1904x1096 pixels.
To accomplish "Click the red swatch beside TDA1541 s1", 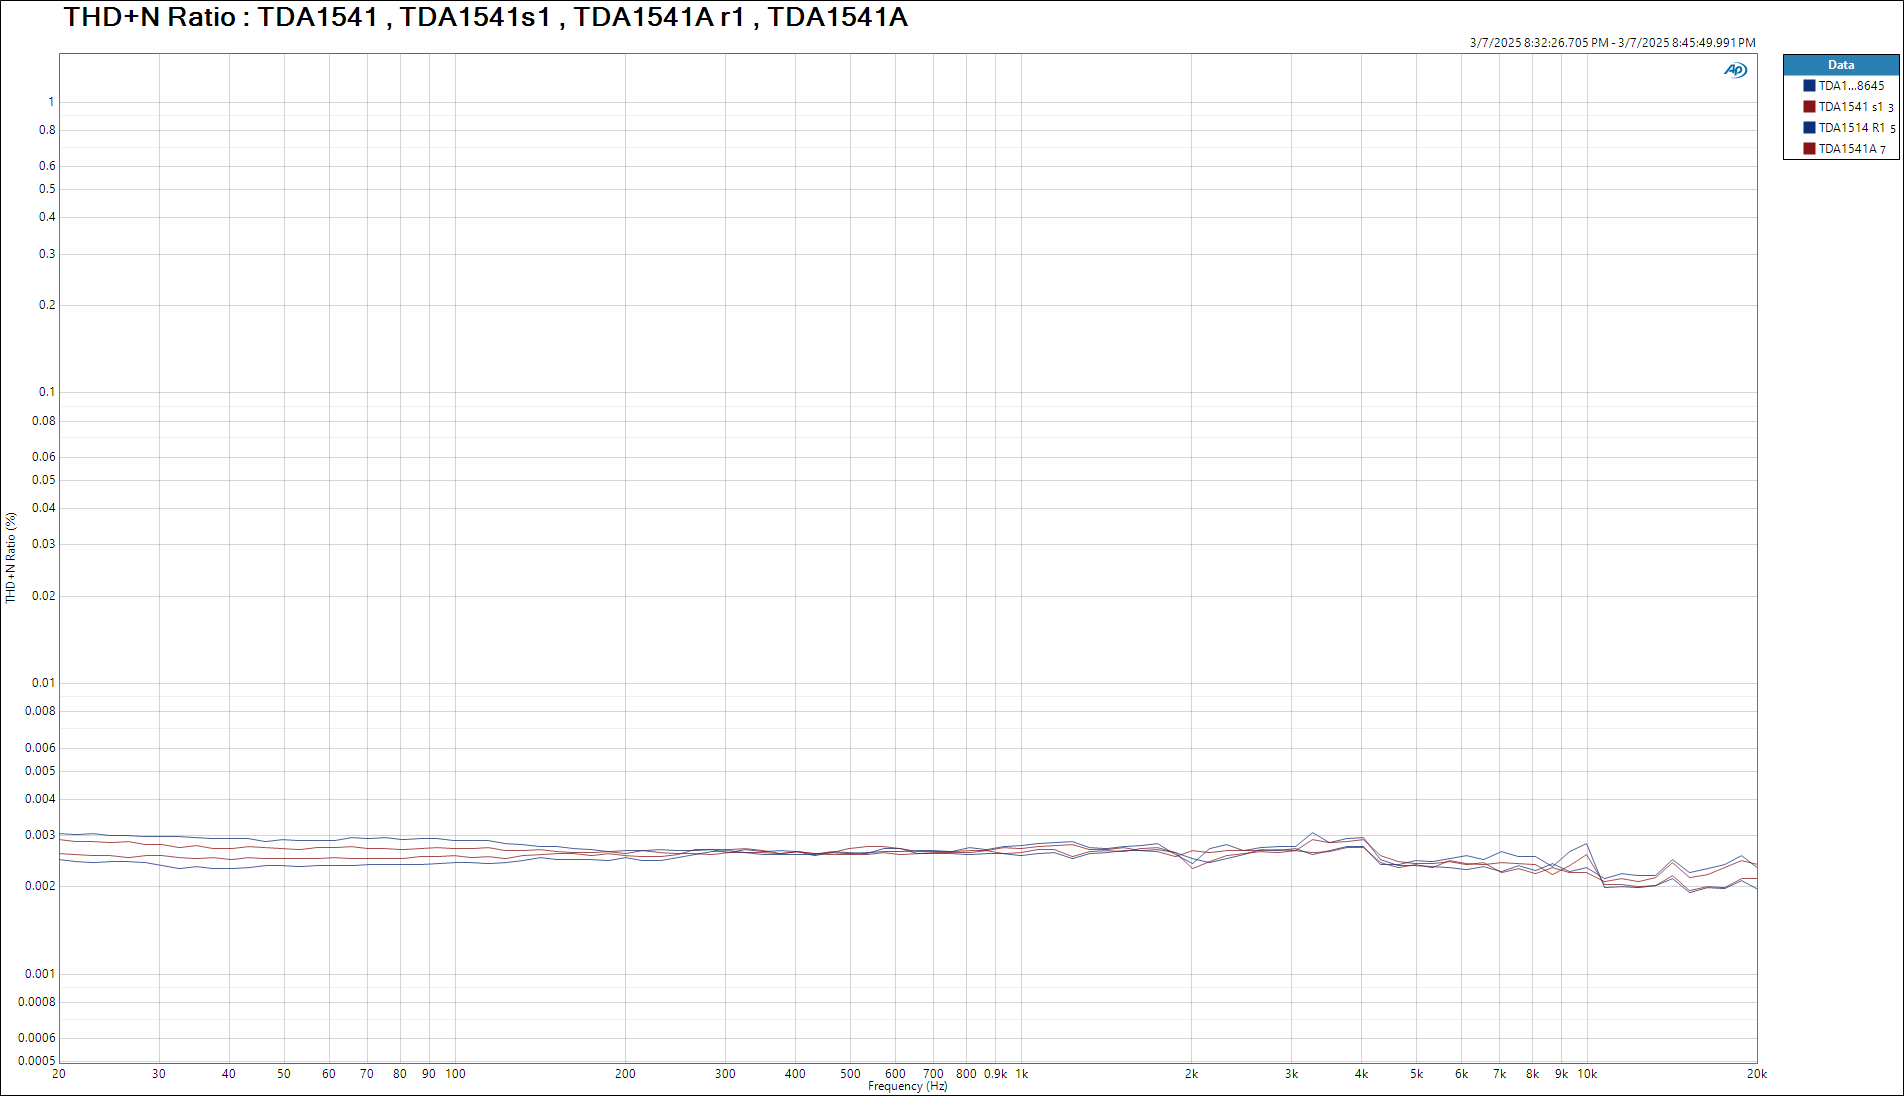I will point(1809,107).
